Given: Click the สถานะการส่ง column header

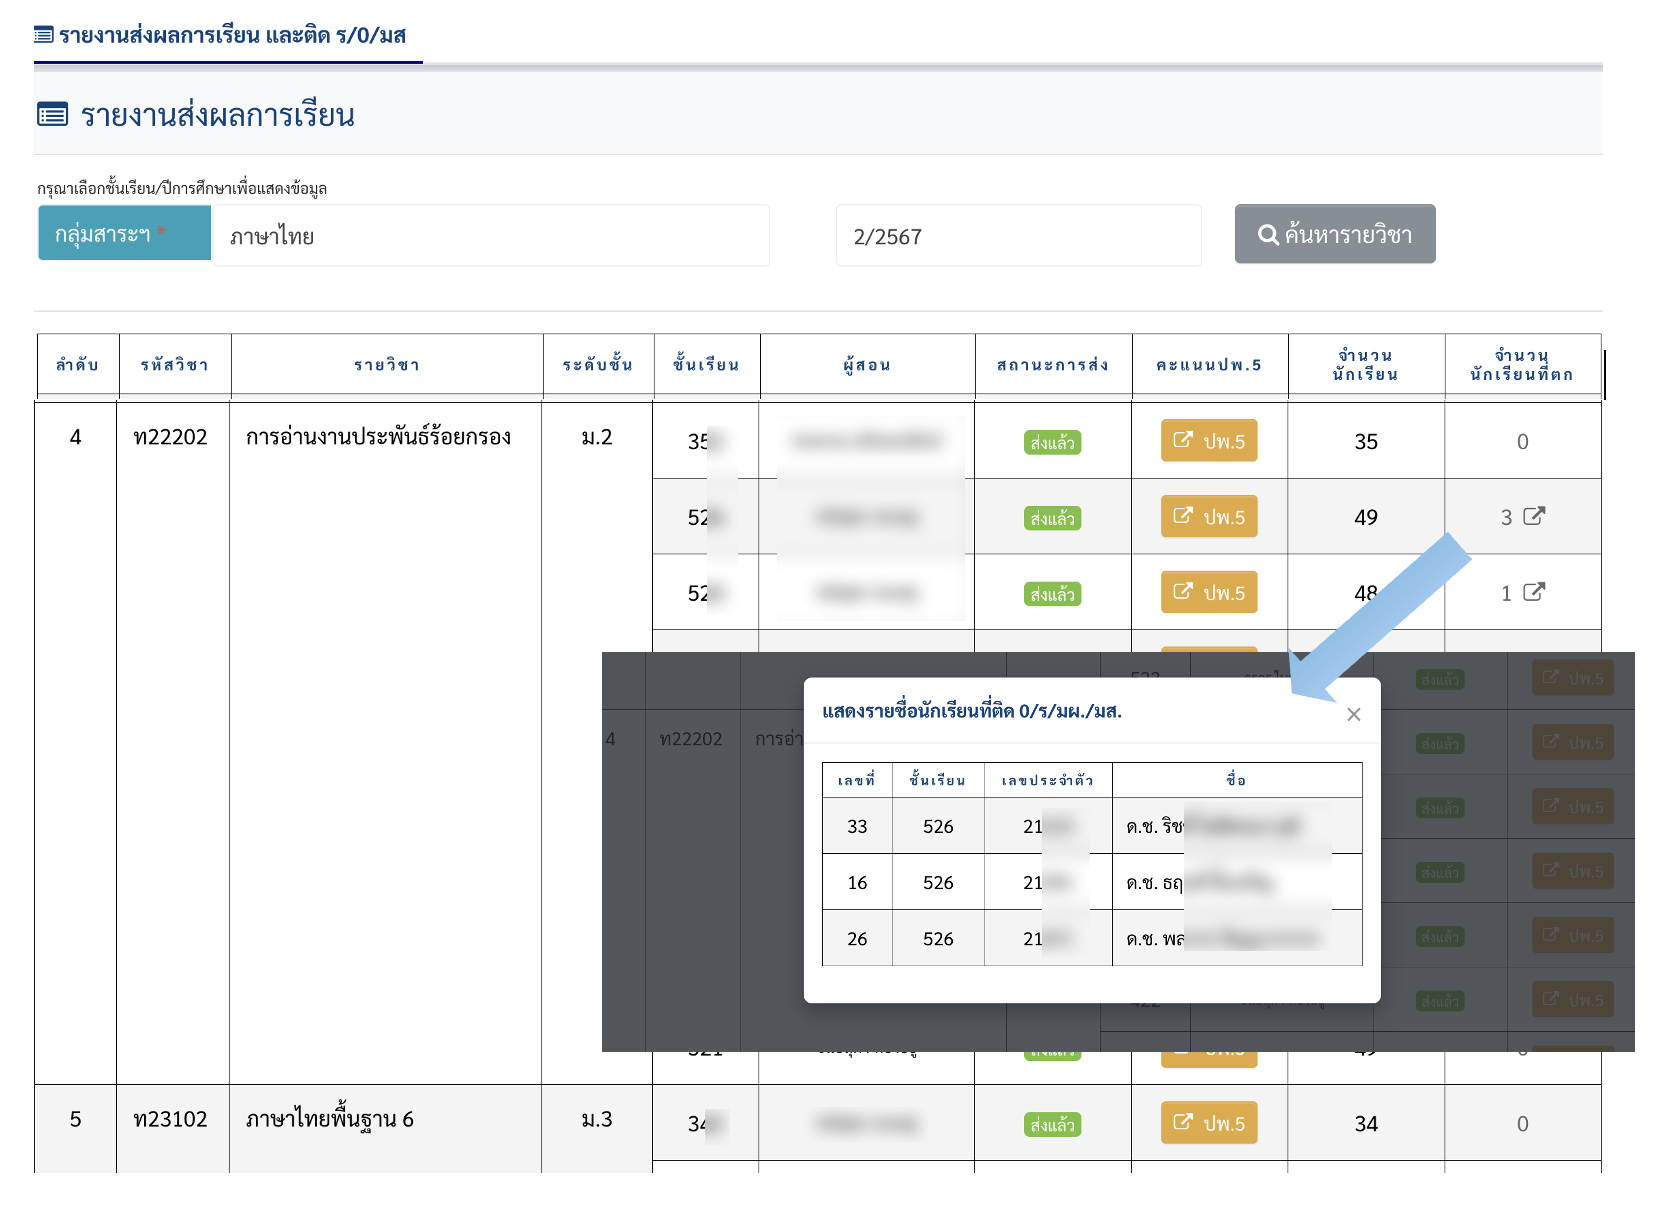Looking at the screenshot, I should point(1052,365).
